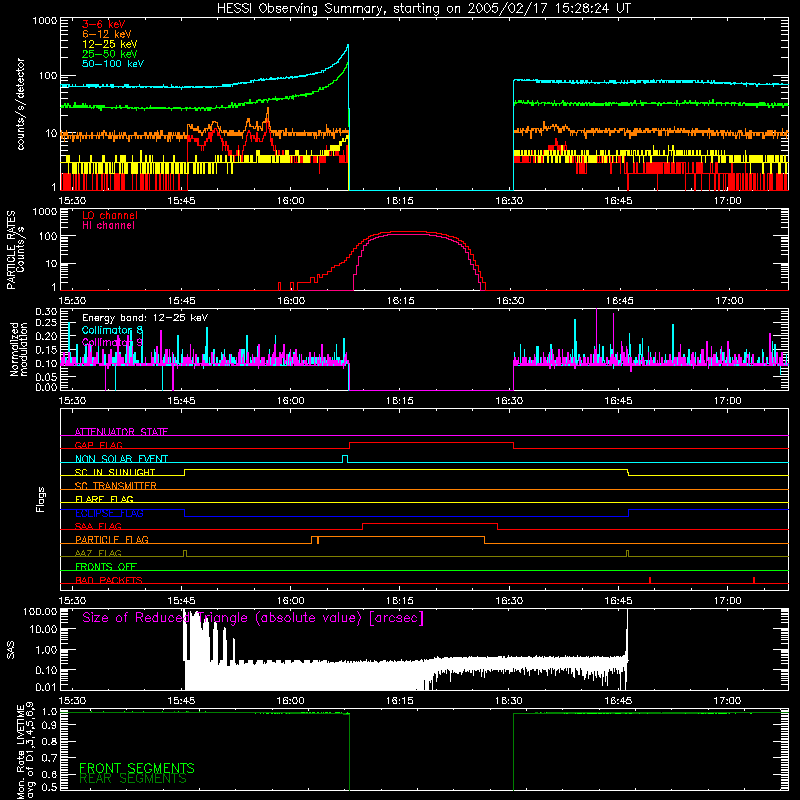This screenshot has height=800, width=800.
Task: Select the HI channel legend label
Action: pyautogui.click(x=109, y=226)
